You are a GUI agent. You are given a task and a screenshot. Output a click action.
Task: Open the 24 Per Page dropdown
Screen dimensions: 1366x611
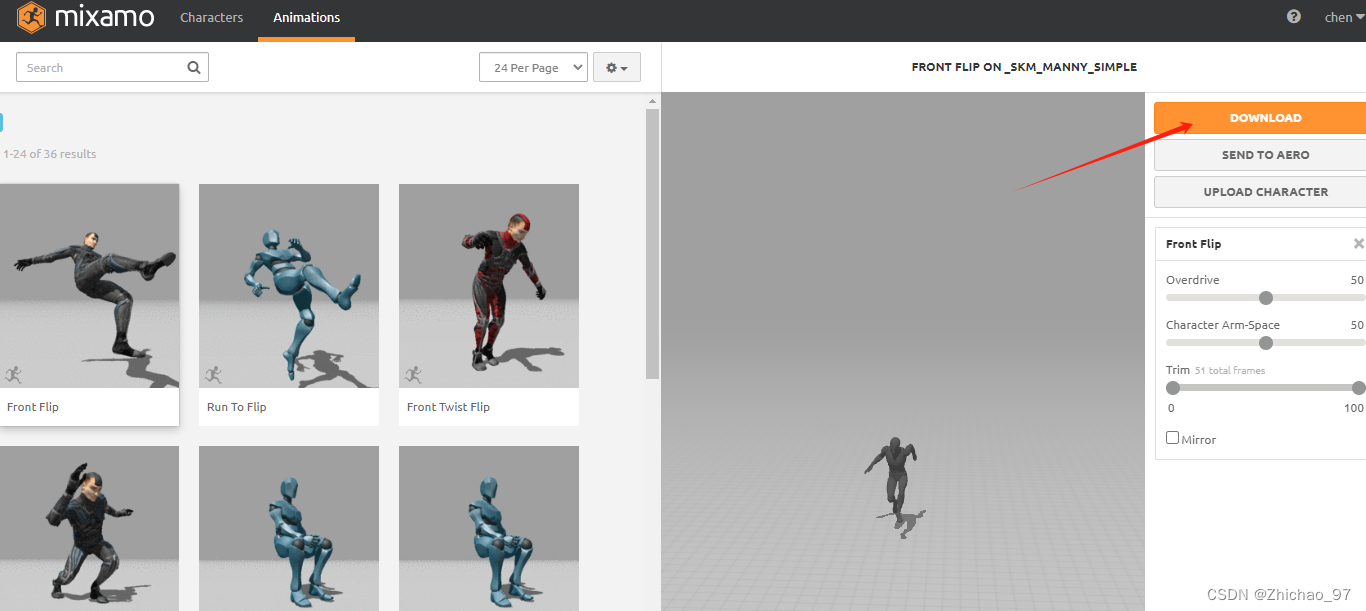(x=533, y=68)
